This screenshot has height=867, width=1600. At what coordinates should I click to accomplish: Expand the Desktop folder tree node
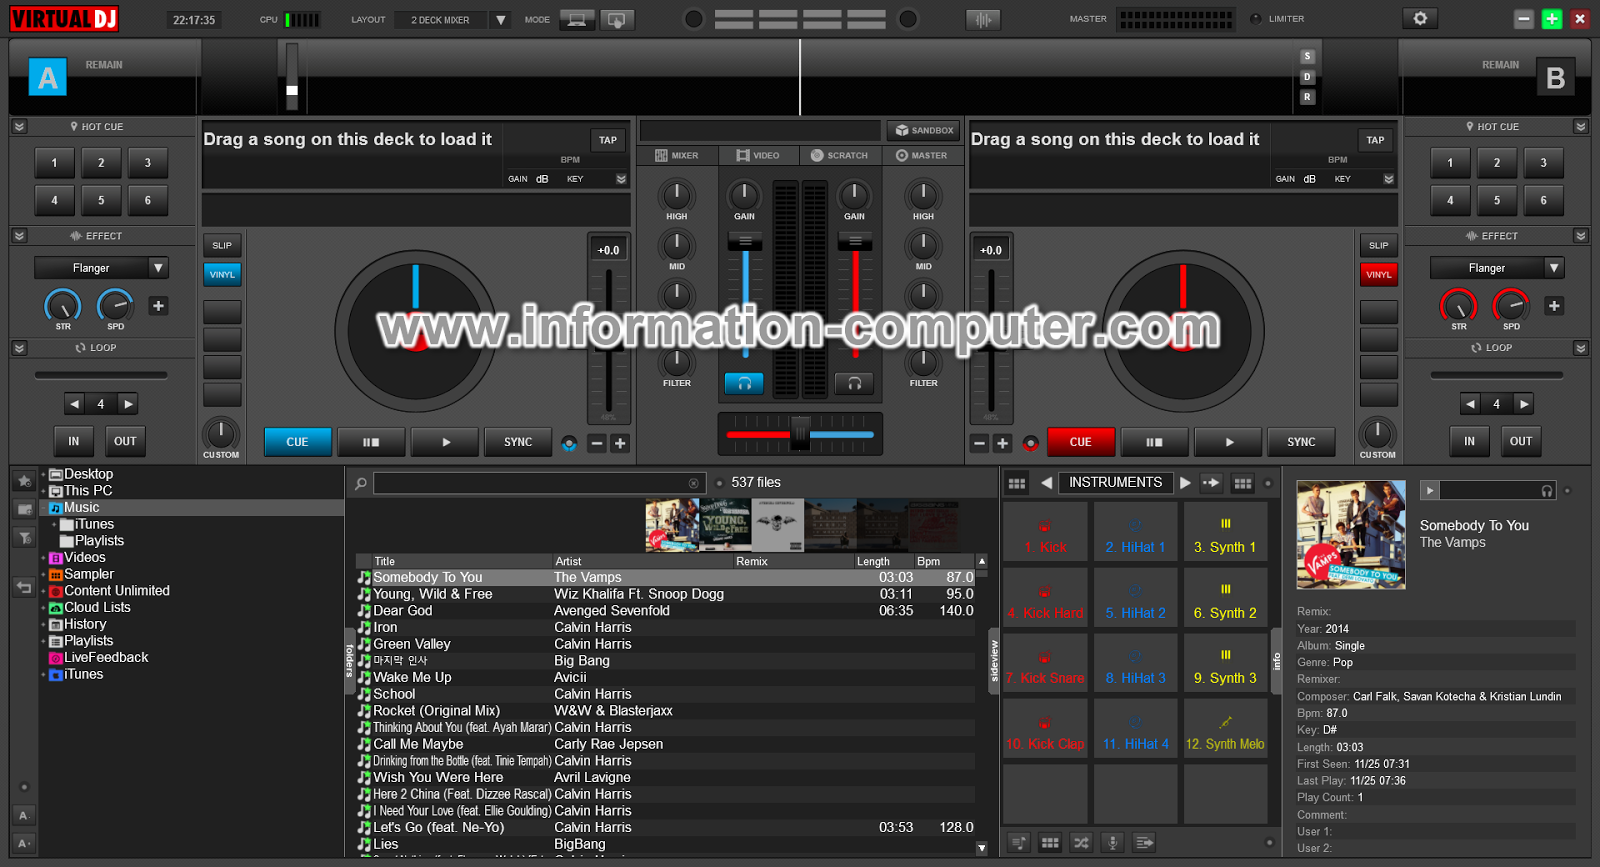pos(43,475)
